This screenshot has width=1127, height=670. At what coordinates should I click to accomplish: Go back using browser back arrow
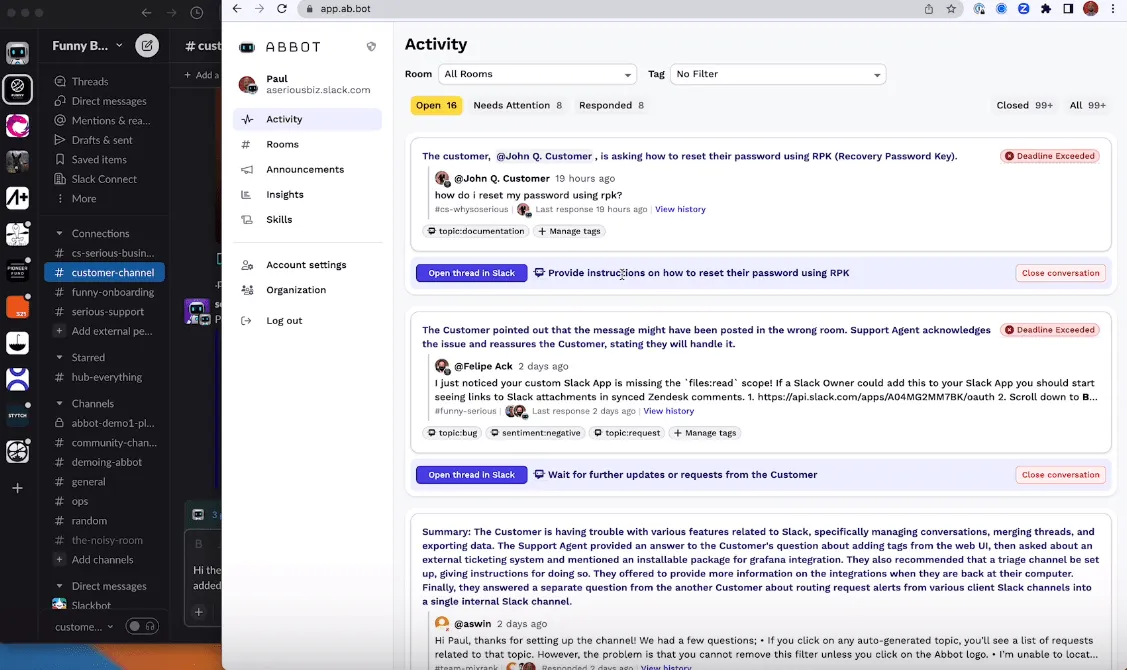click(236, 9)
